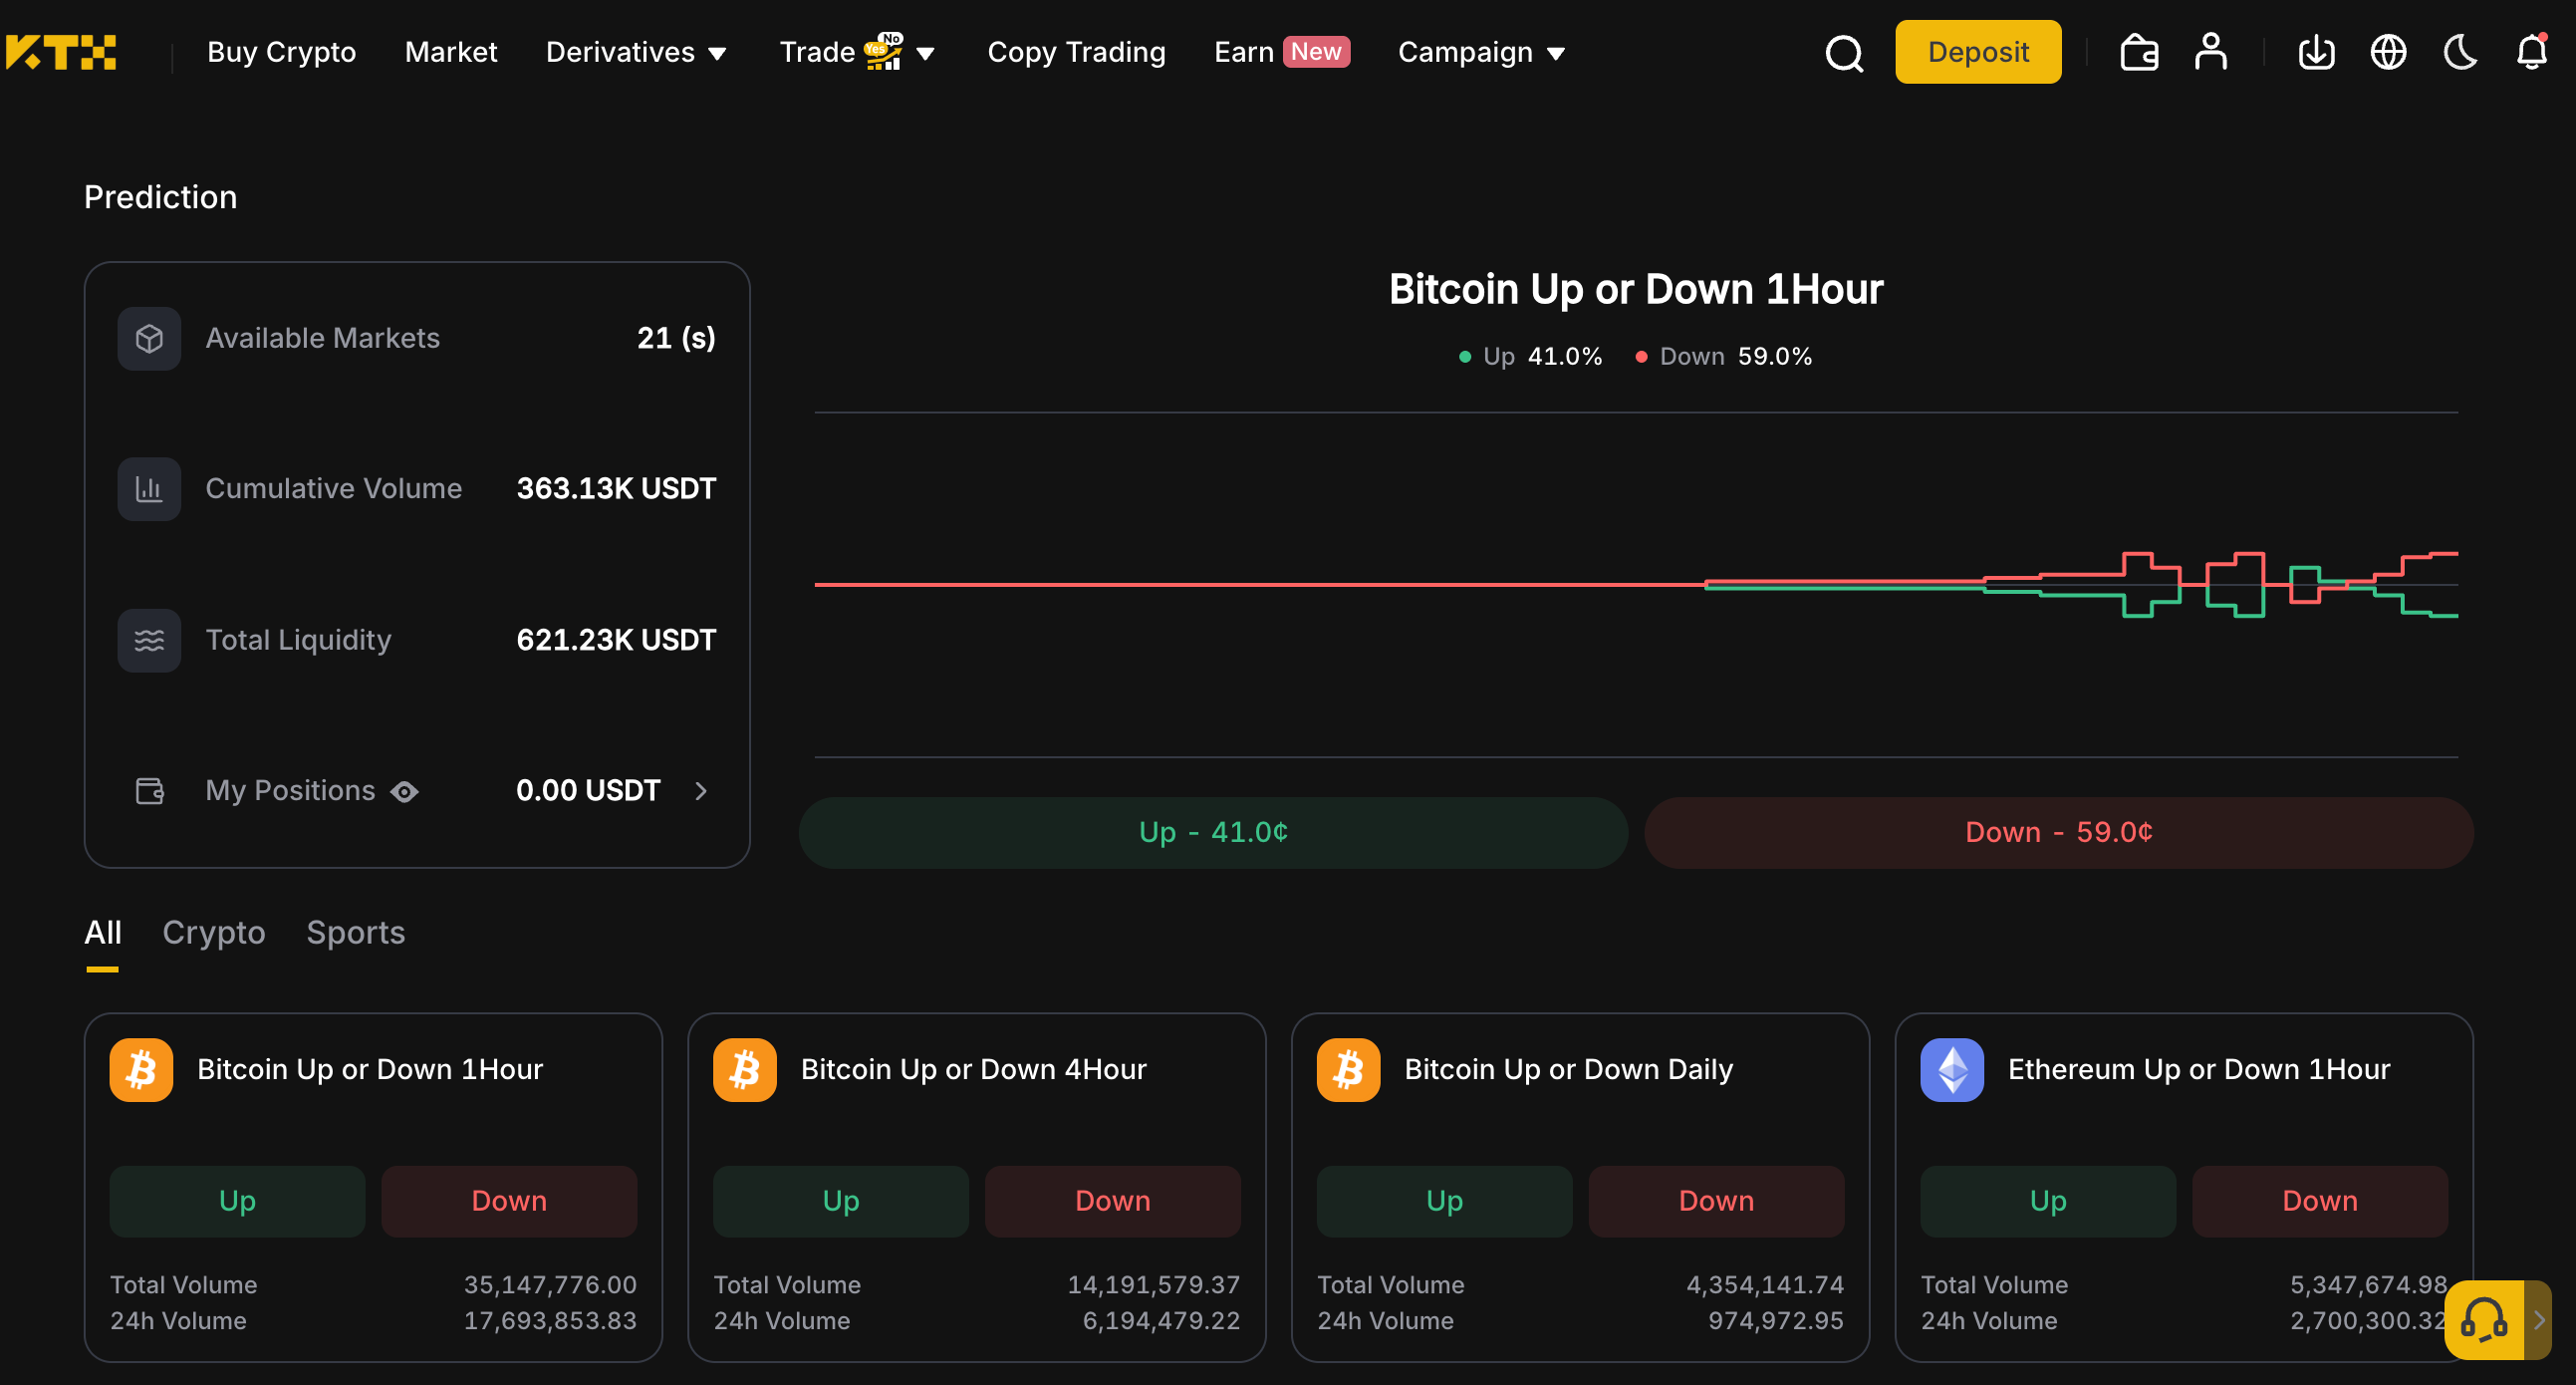Screen dimensions: 2576x1385
Task: Select Down on Bitcoin Daily card
Action: [1716, 1201]
